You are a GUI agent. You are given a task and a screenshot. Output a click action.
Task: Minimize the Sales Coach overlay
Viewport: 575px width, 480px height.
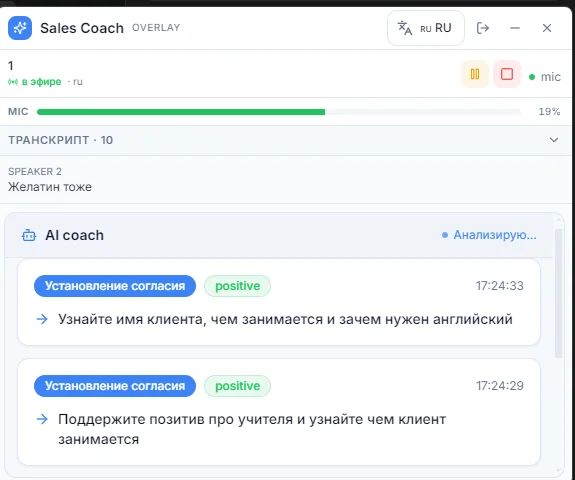click(x=515, y=28)
